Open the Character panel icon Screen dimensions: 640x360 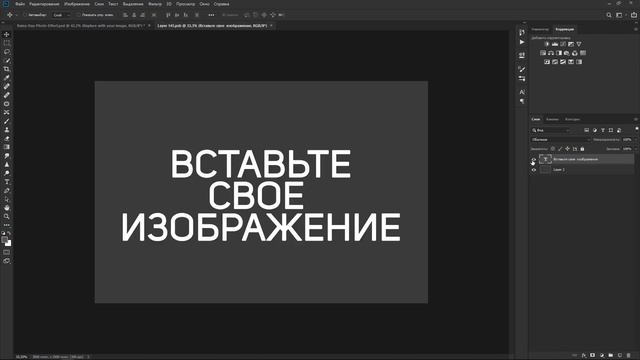[x=522, y=92]
